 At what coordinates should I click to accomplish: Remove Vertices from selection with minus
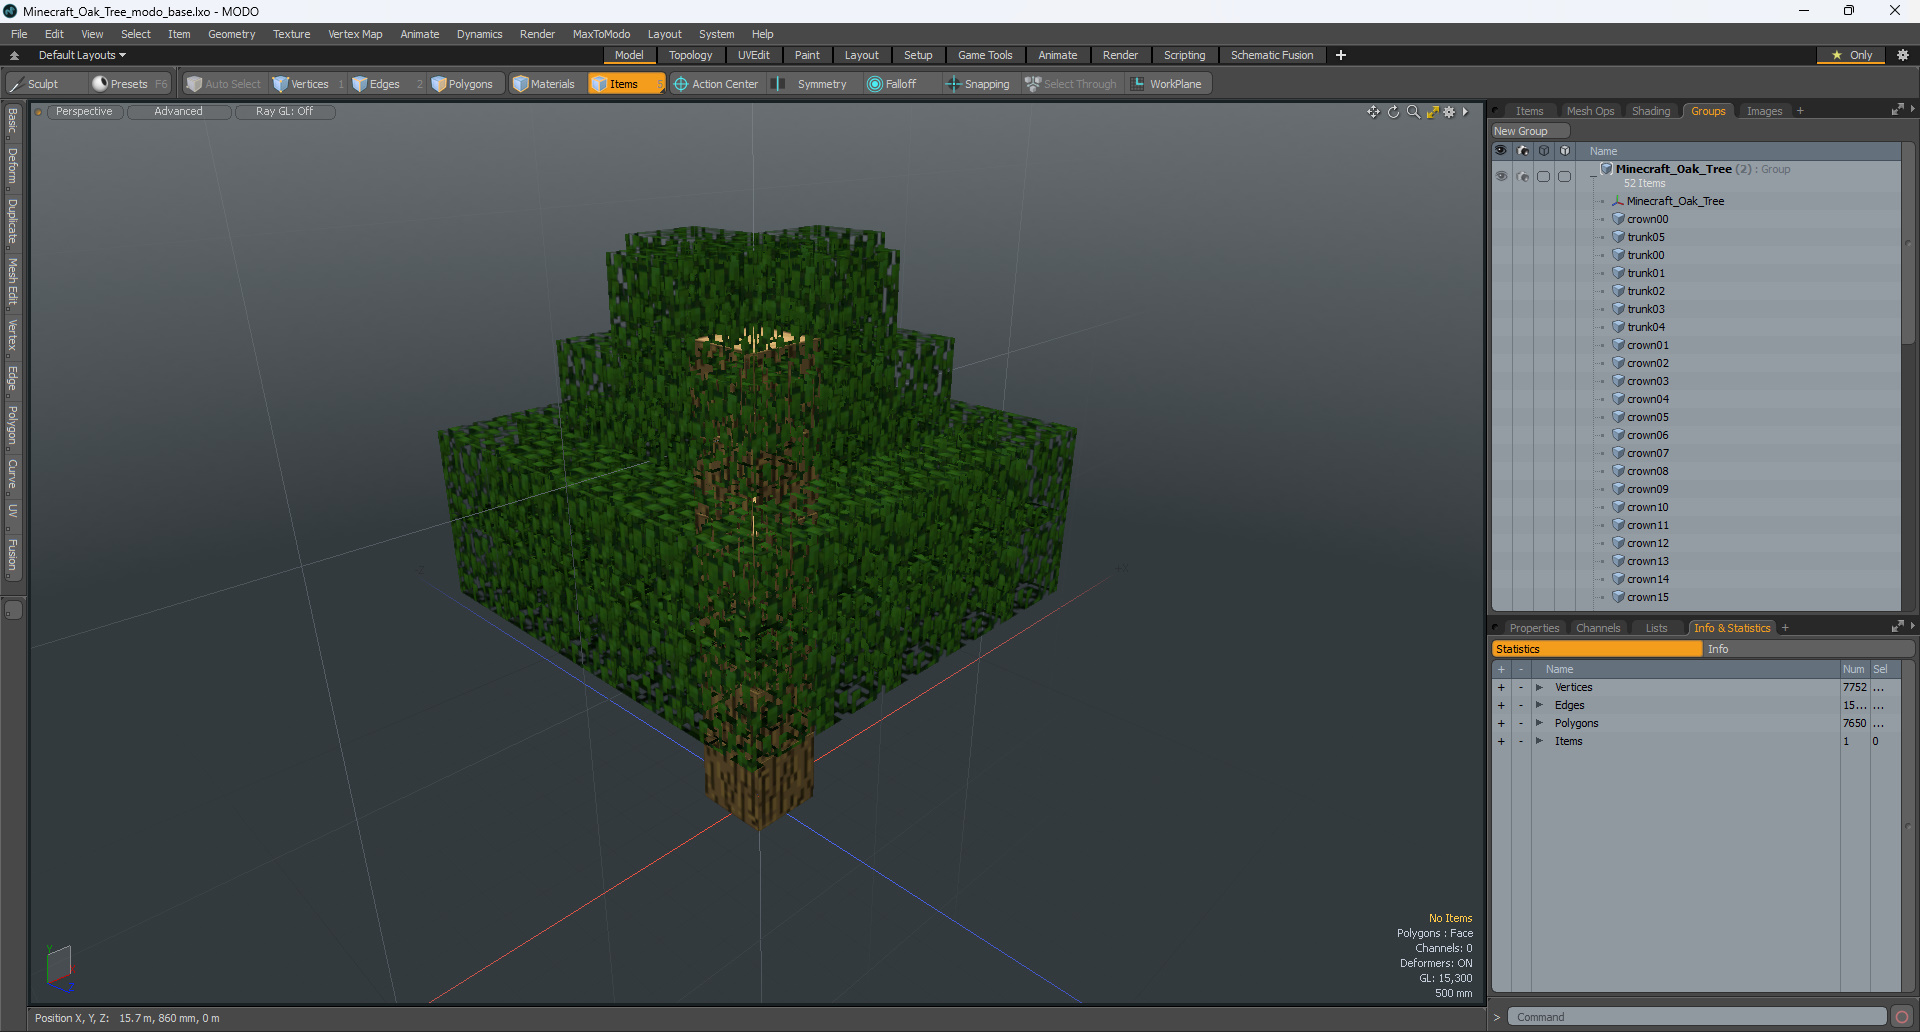[1521, 687]
